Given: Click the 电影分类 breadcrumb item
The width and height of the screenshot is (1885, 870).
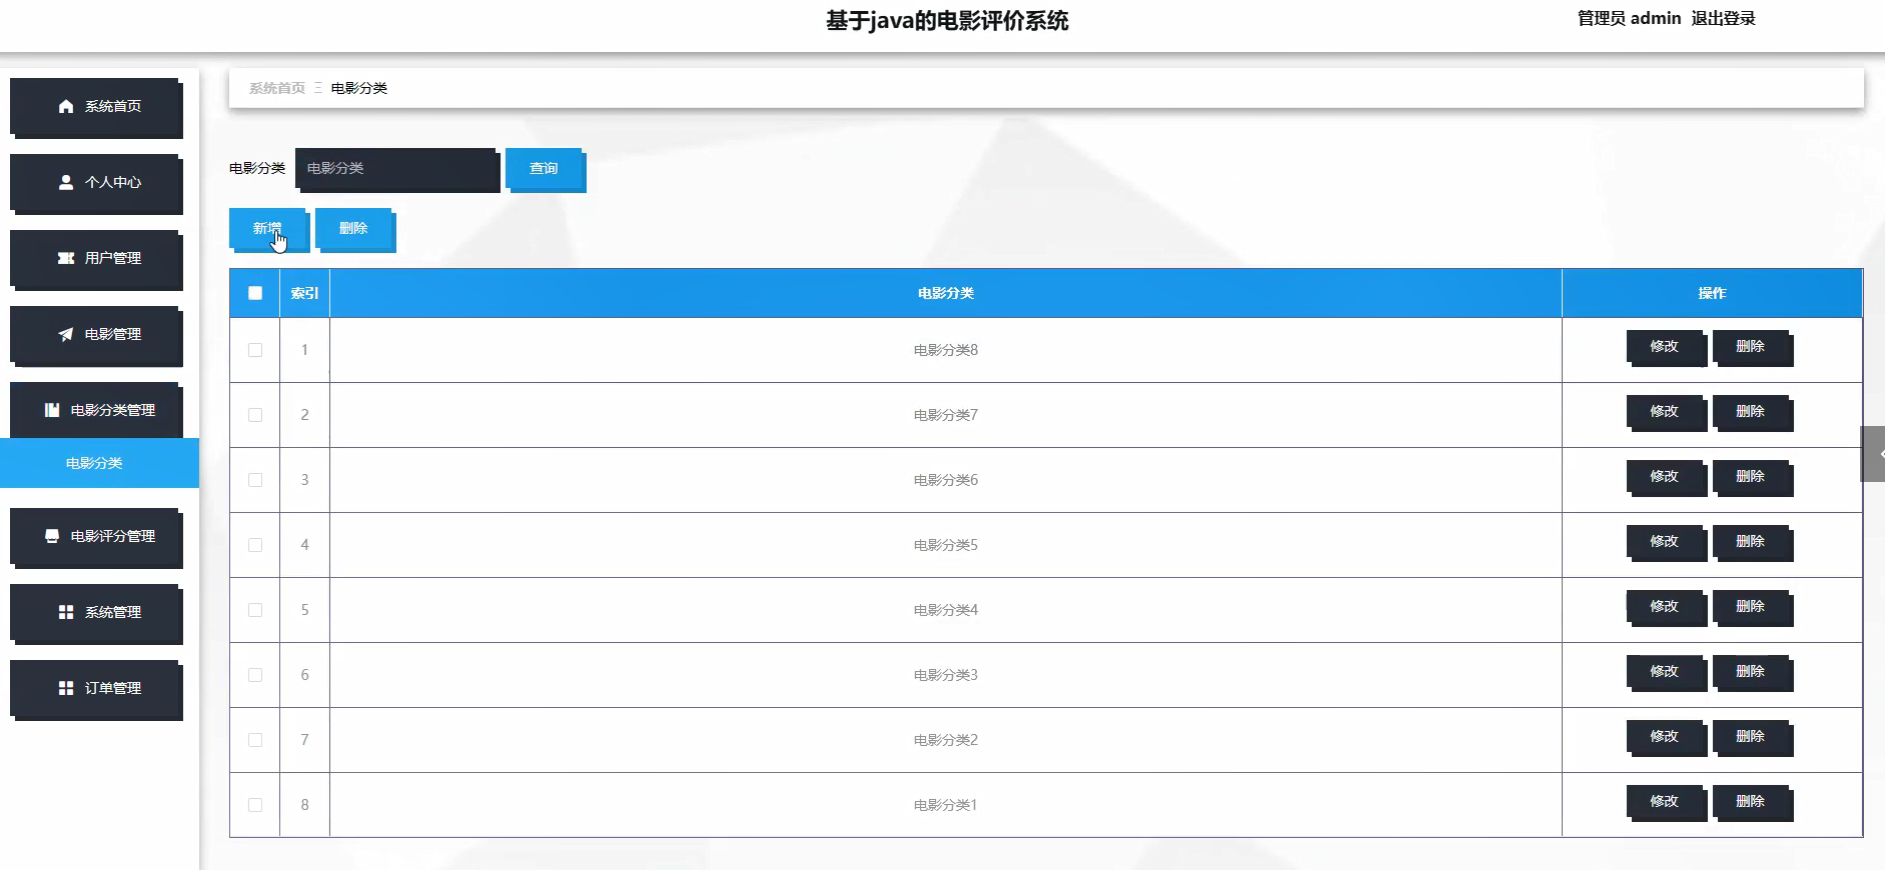Looking at the screenshot, I should 359,88.
